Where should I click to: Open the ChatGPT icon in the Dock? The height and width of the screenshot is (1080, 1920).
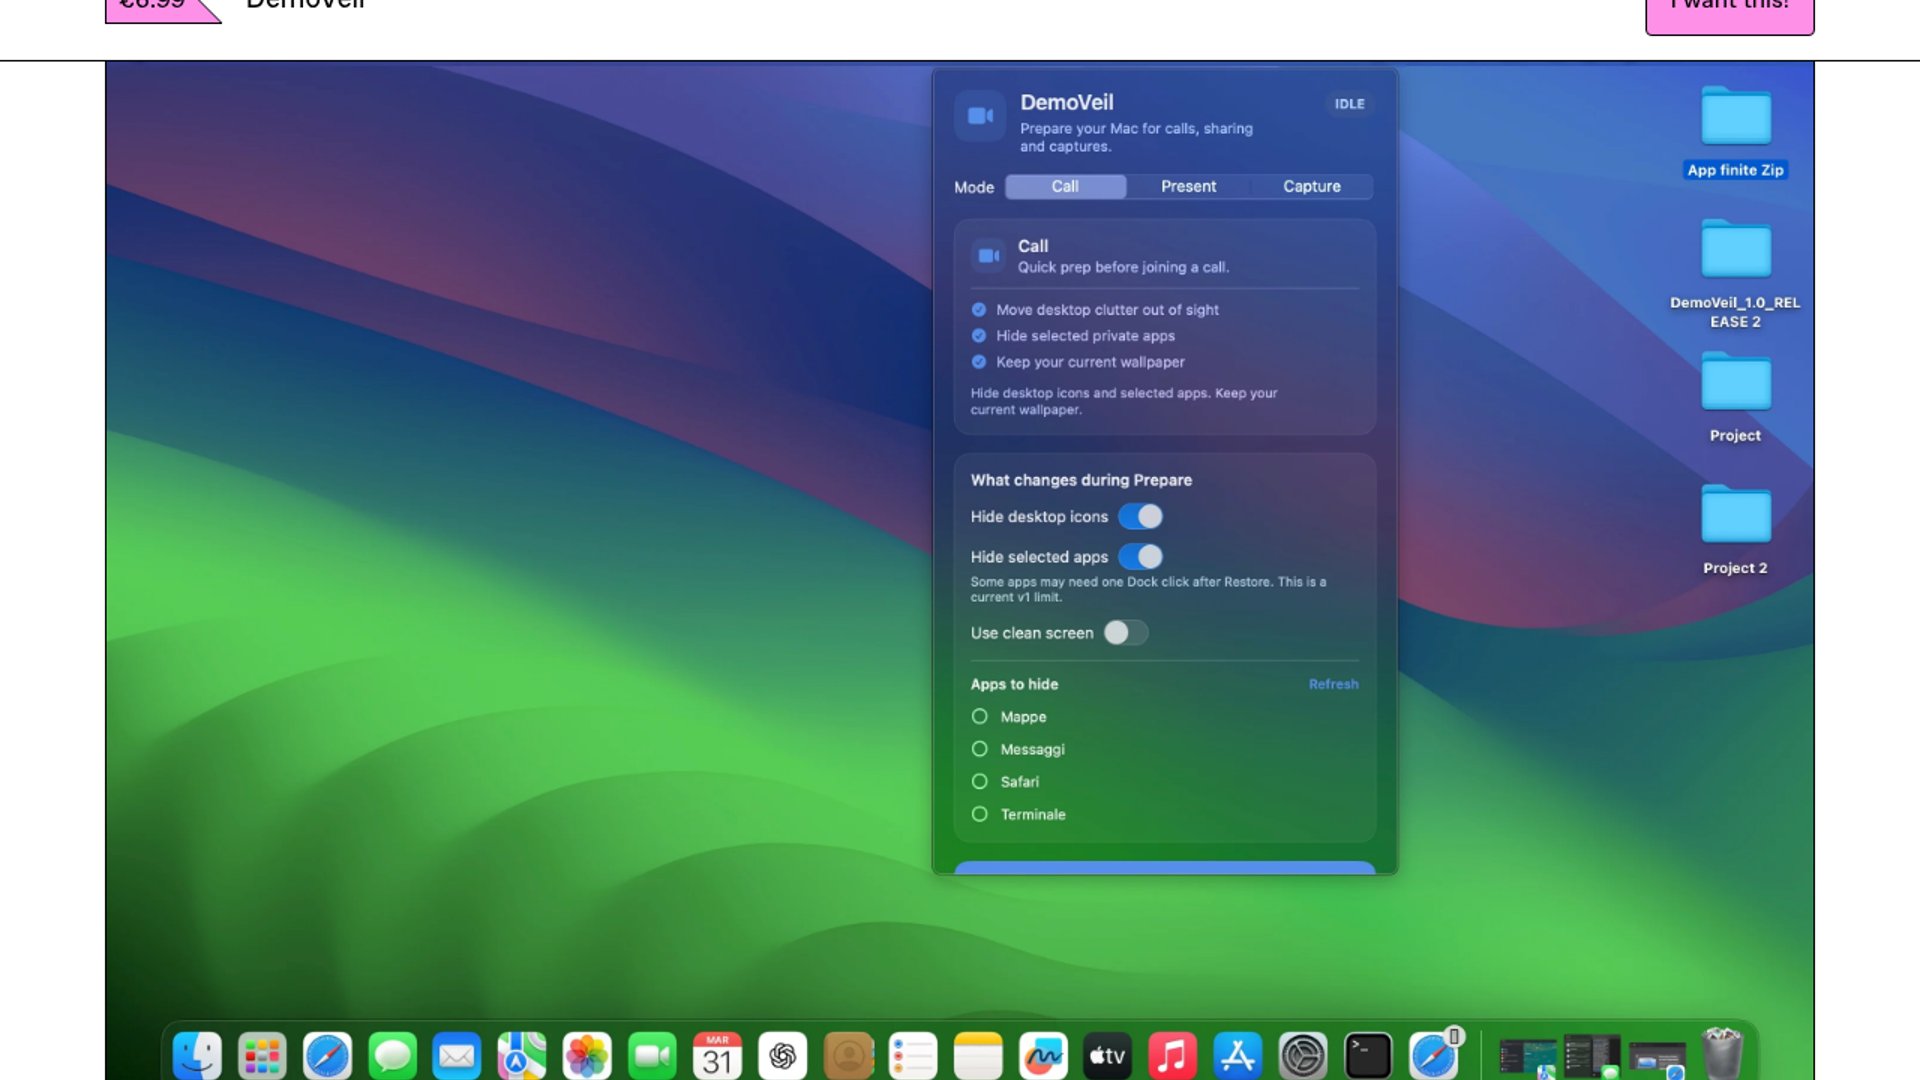pos(783,1056)
